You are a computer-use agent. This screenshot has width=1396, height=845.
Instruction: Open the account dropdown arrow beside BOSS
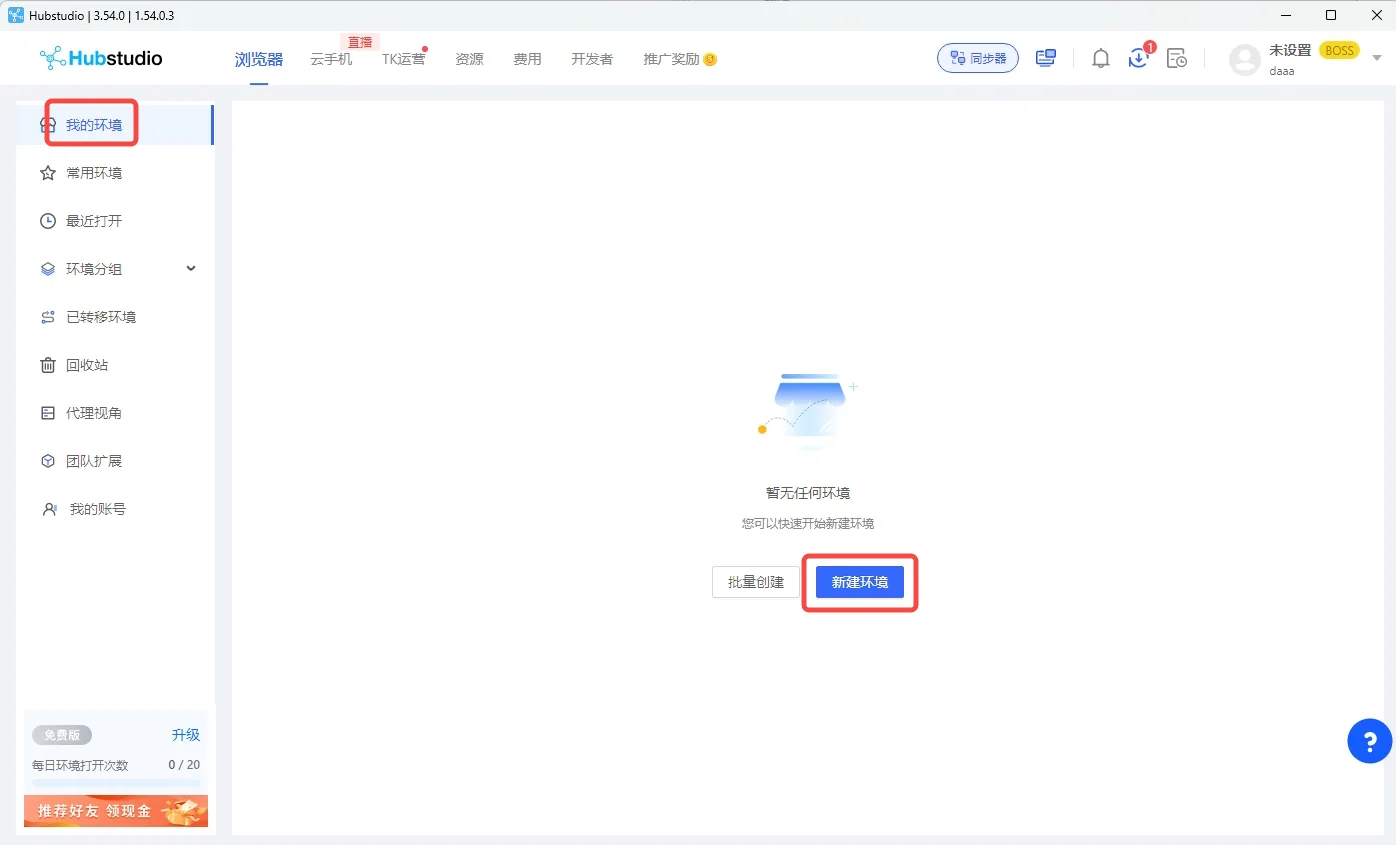click(1376, 57)
